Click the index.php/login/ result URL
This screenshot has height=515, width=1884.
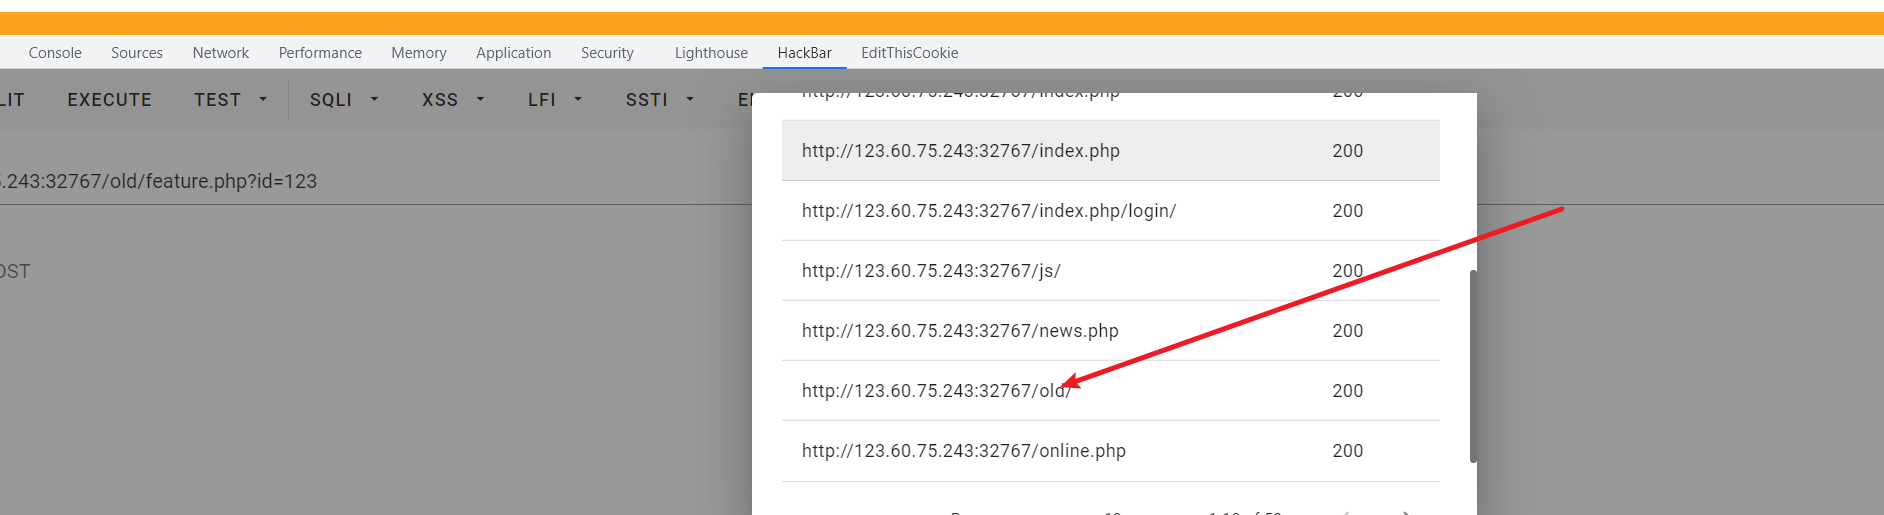tap(988, 211)
